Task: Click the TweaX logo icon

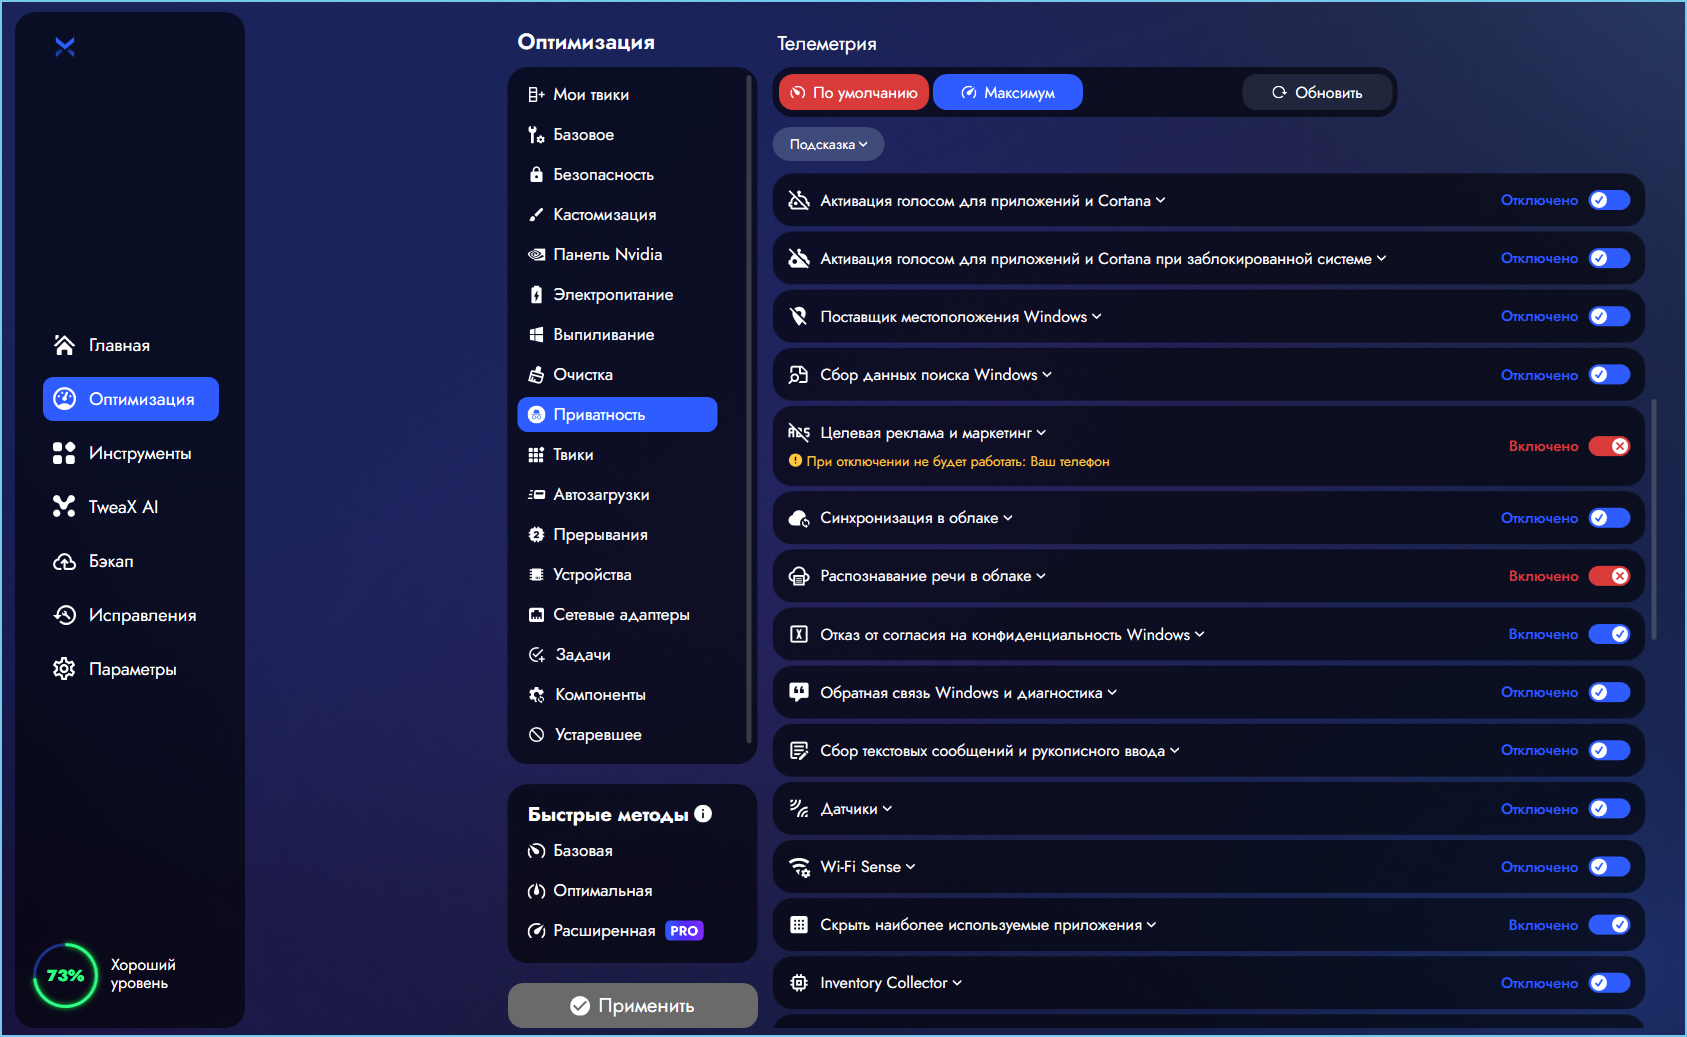Action: (x=65, y=47)
